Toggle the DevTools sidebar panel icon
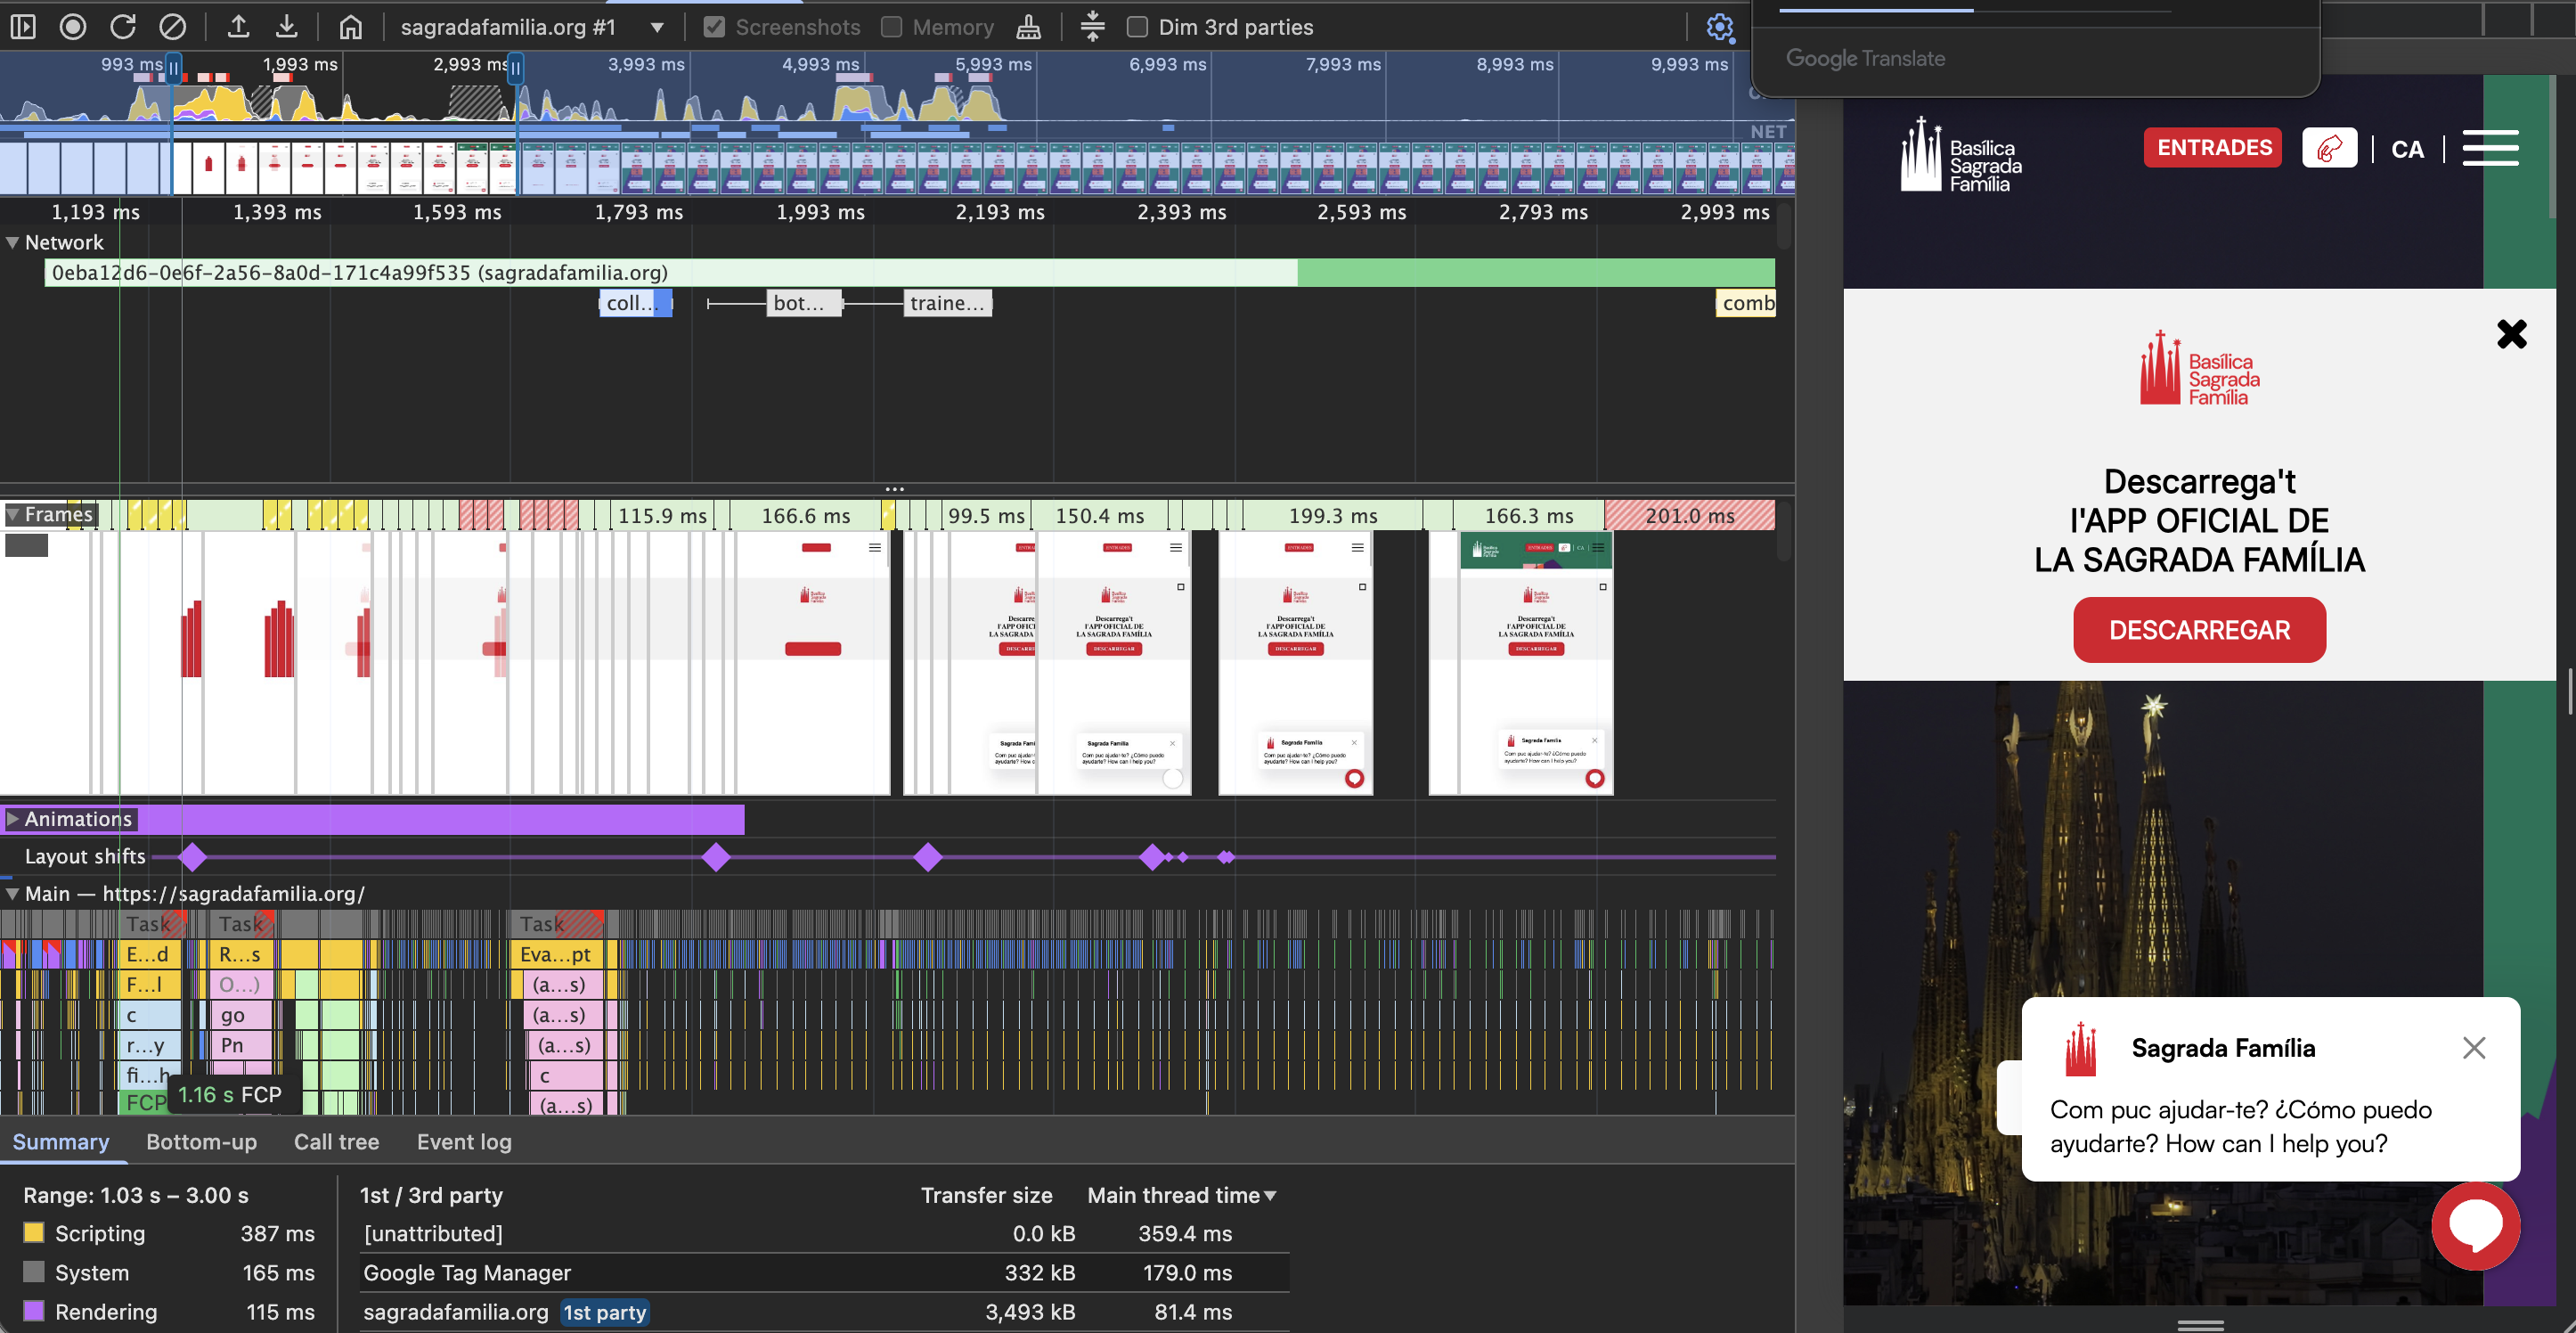Viewport: 2576px width, 1333px height. click(x=23, y=27)
